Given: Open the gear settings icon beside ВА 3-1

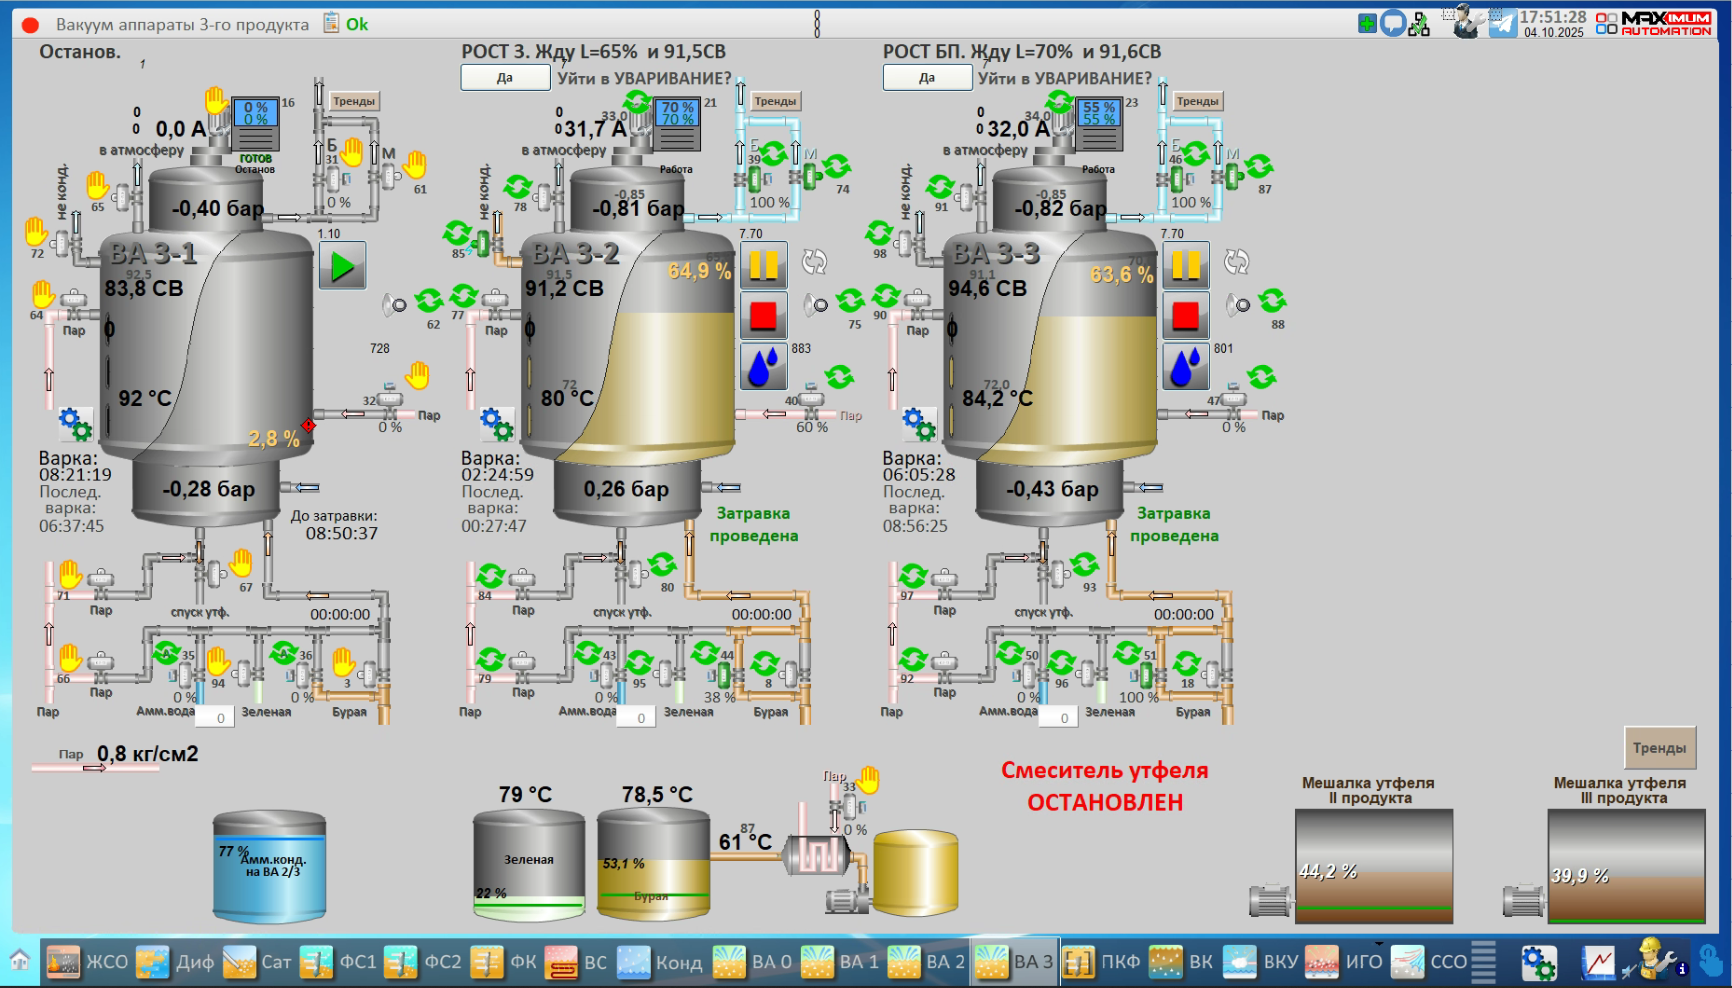Looking at the screenshot, I should click(x=75, y=424).
